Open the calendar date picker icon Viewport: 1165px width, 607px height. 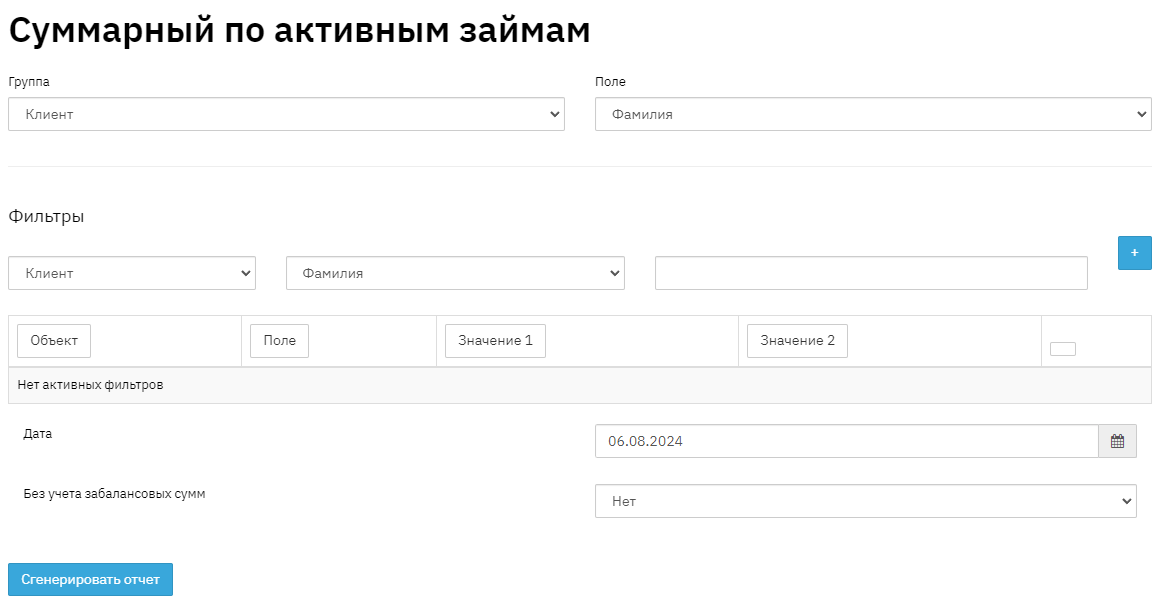(x=1117, y=441)
